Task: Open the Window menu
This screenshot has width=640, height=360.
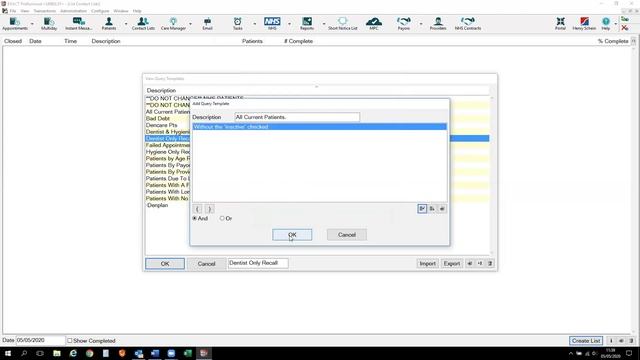Action: (121, 11)
